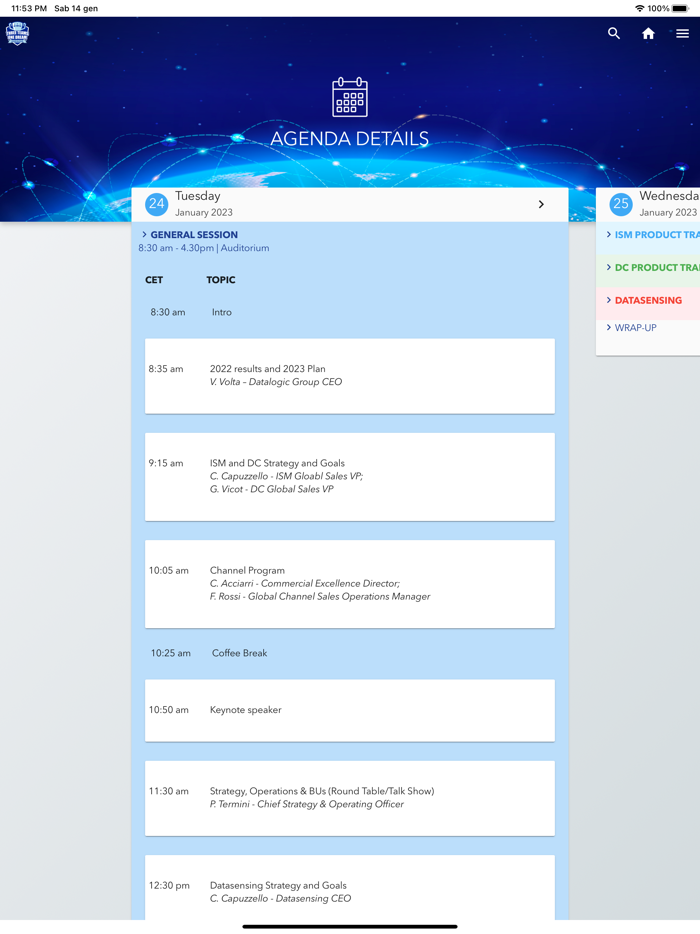Open the search magnifier icon
700x934 pixels.
pos(614,33)
